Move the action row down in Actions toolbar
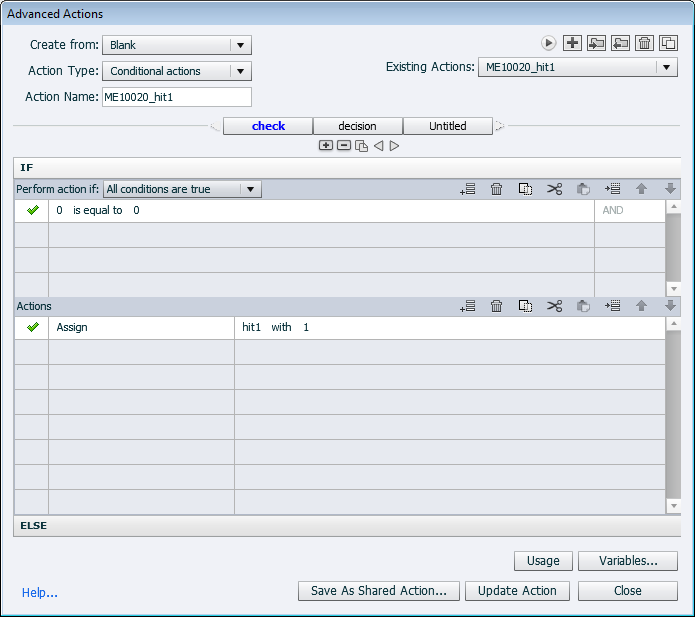 (x=670, y=306)
